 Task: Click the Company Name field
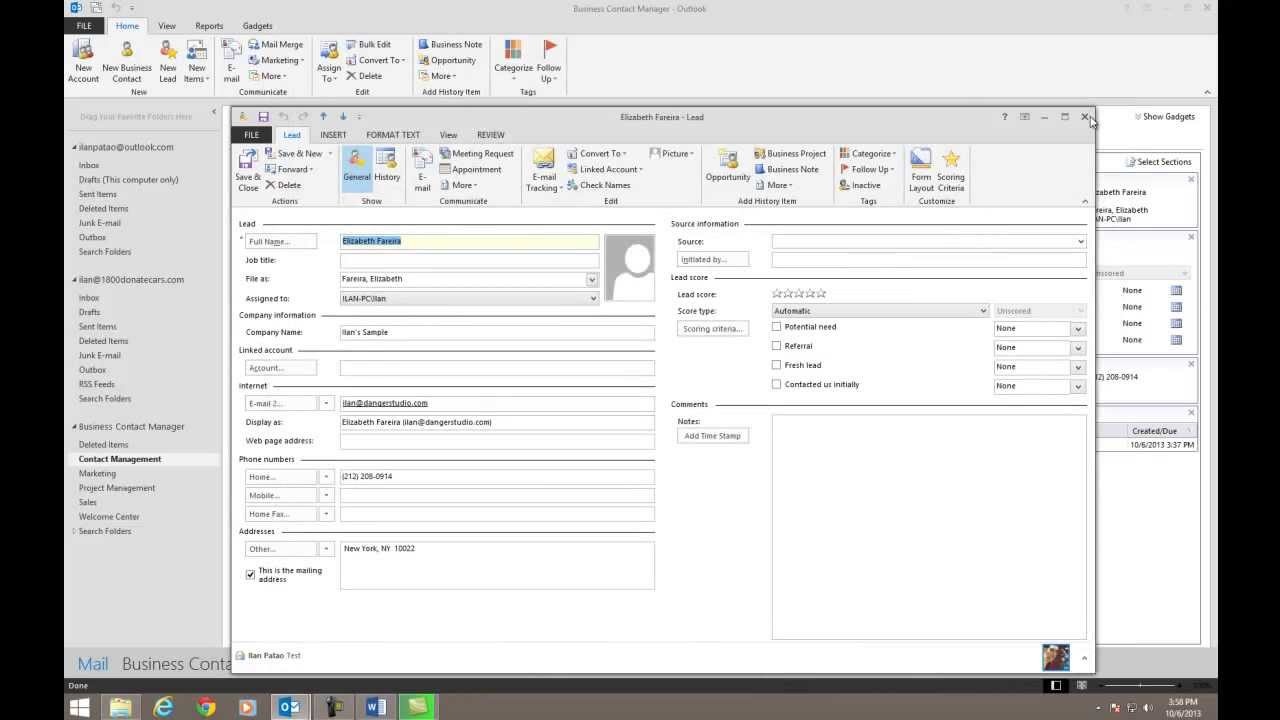pos(497,332)
